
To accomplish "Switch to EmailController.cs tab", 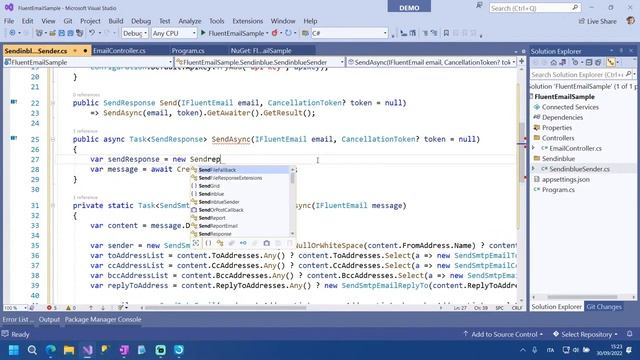I will click(119, 51).
